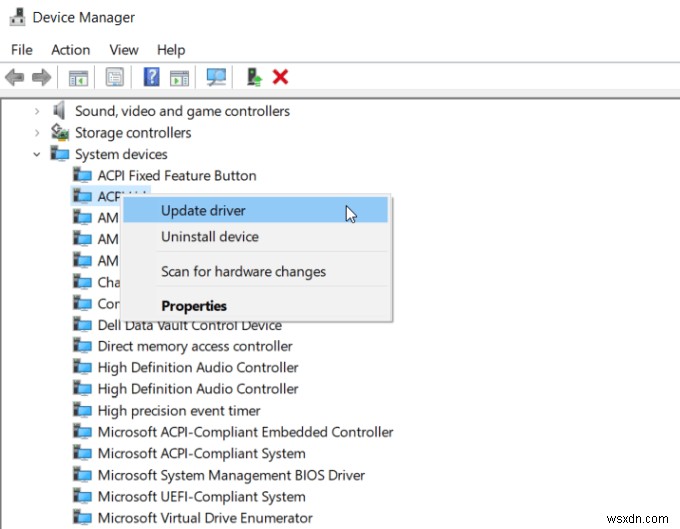This screenshot has width=680, height=529.
Task: Select High precision event timer
Action: pos(179,410)
